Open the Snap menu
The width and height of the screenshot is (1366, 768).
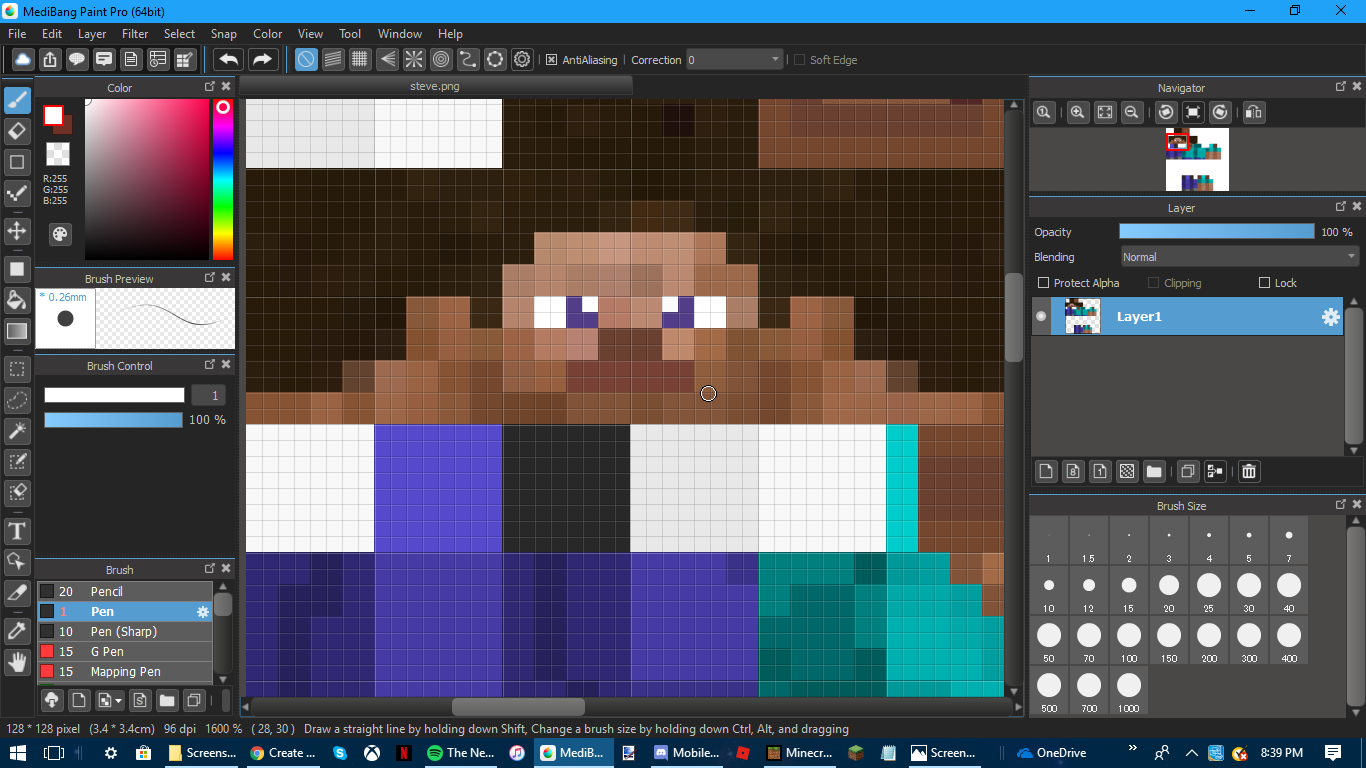[x=224, y=34]
